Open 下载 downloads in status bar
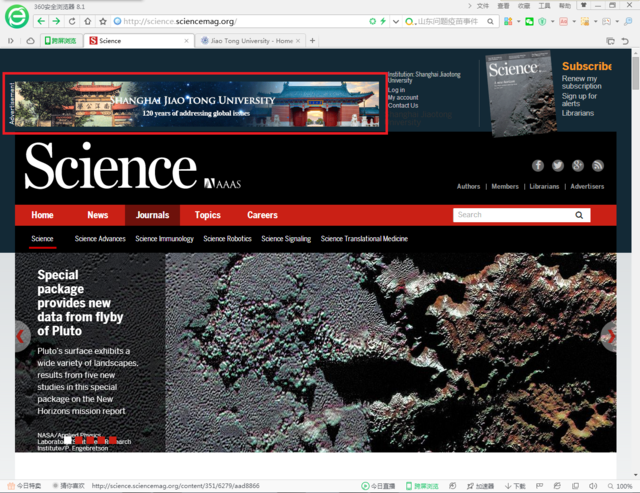Screen dimensions: 640x493 click(515, 486)
